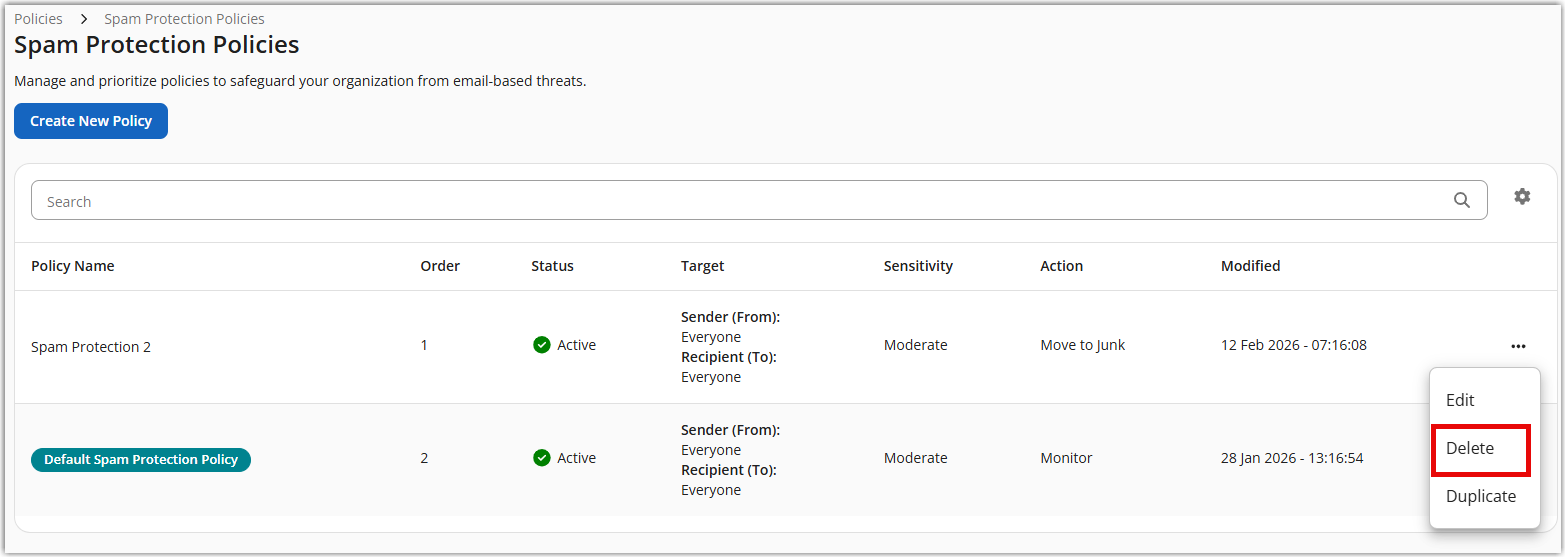This screenshot has height=558, width=1566.
Task: Sort by Policy Name column header
Action: click(73, 266)
